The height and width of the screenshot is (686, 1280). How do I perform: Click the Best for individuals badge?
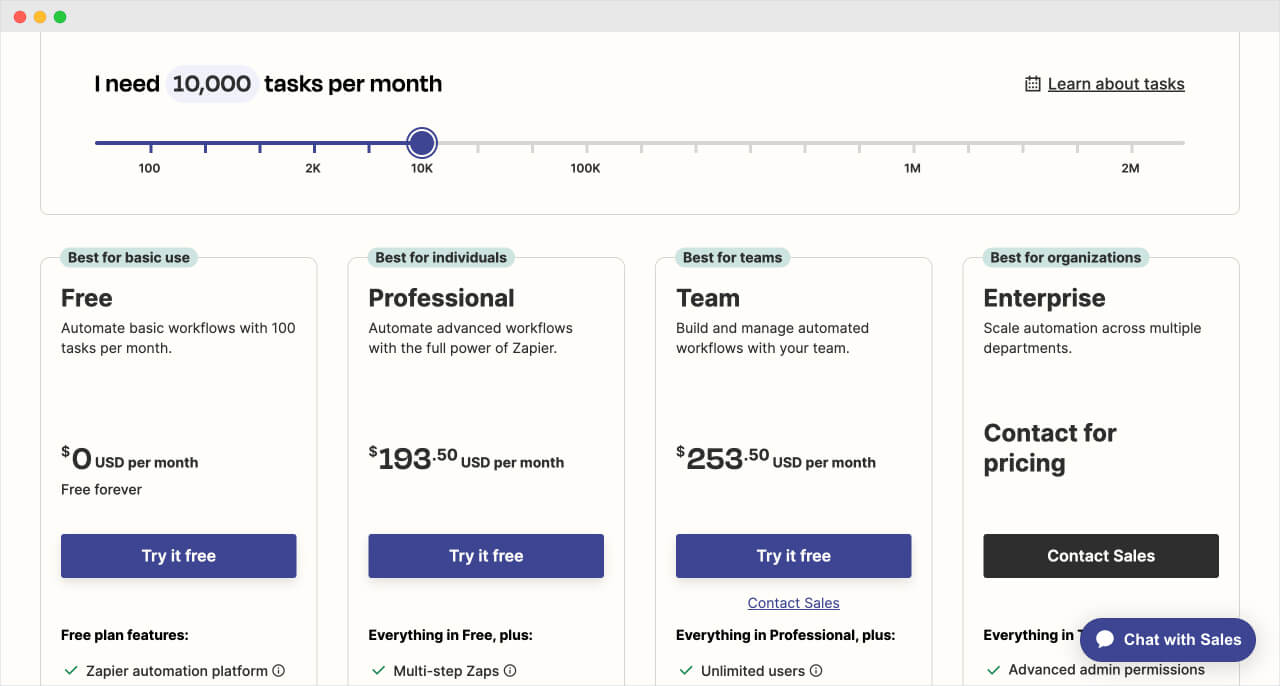[441, 257]
